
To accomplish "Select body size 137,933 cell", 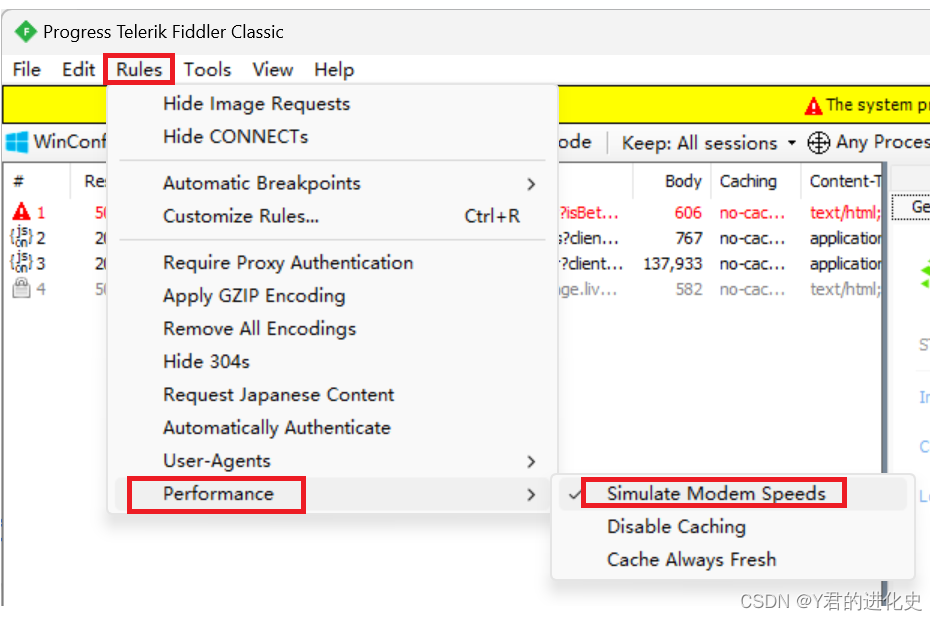I will tap(672, 264).
